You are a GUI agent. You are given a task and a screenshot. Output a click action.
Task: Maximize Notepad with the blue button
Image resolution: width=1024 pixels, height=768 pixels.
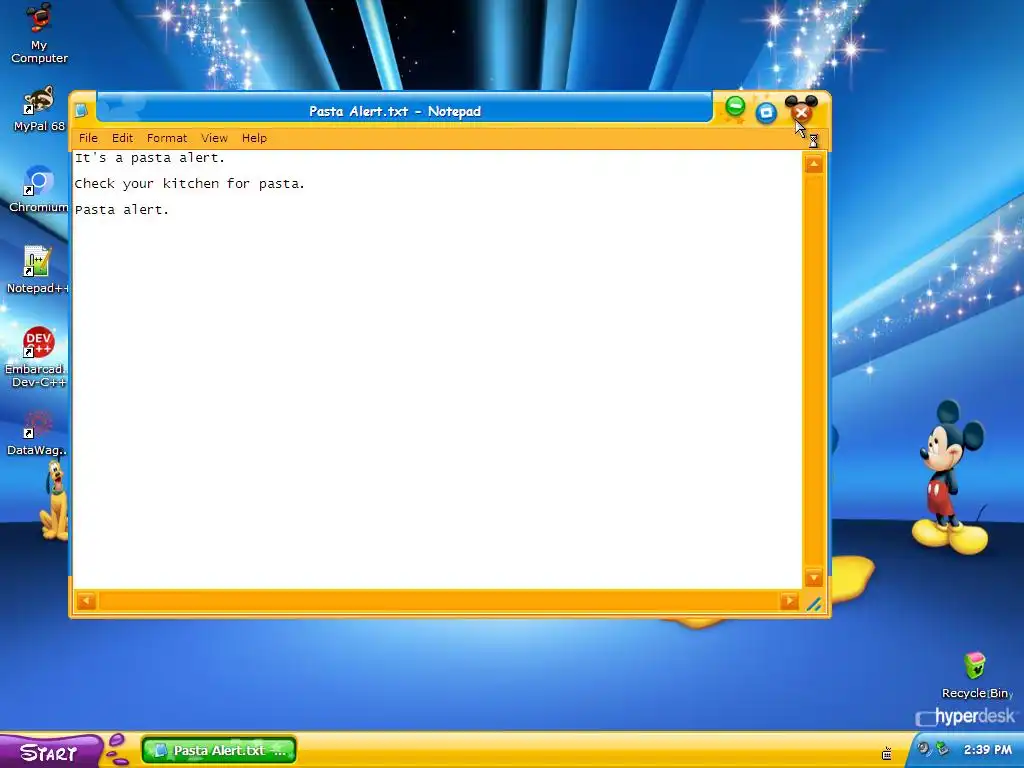766,113
